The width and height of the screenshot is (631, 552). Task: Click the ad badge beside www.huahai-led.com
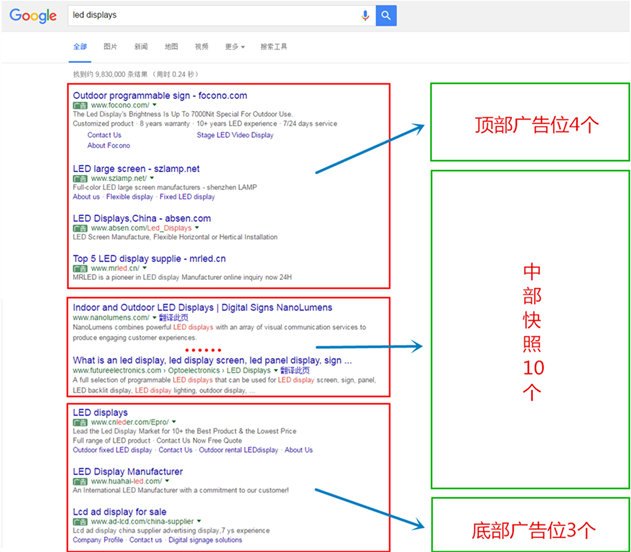(x=80, y=481)
